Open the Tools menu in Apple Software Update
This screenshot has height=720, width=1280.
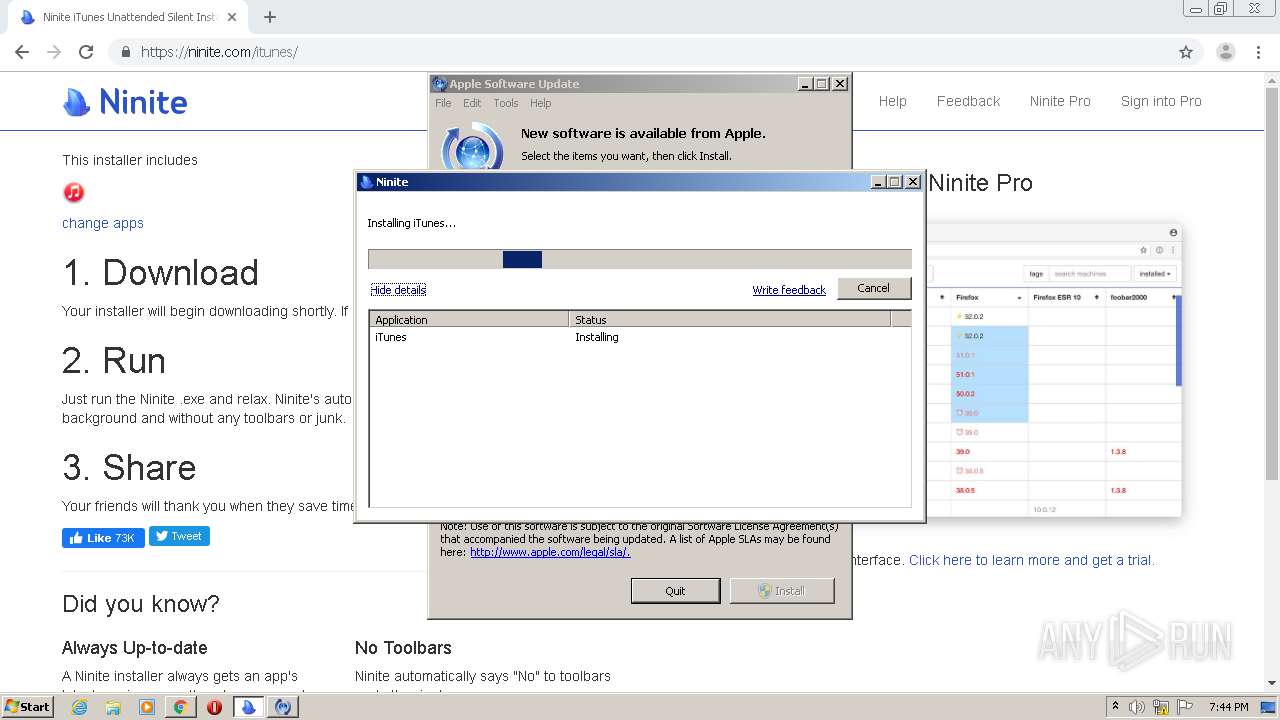tap(506, 103)
